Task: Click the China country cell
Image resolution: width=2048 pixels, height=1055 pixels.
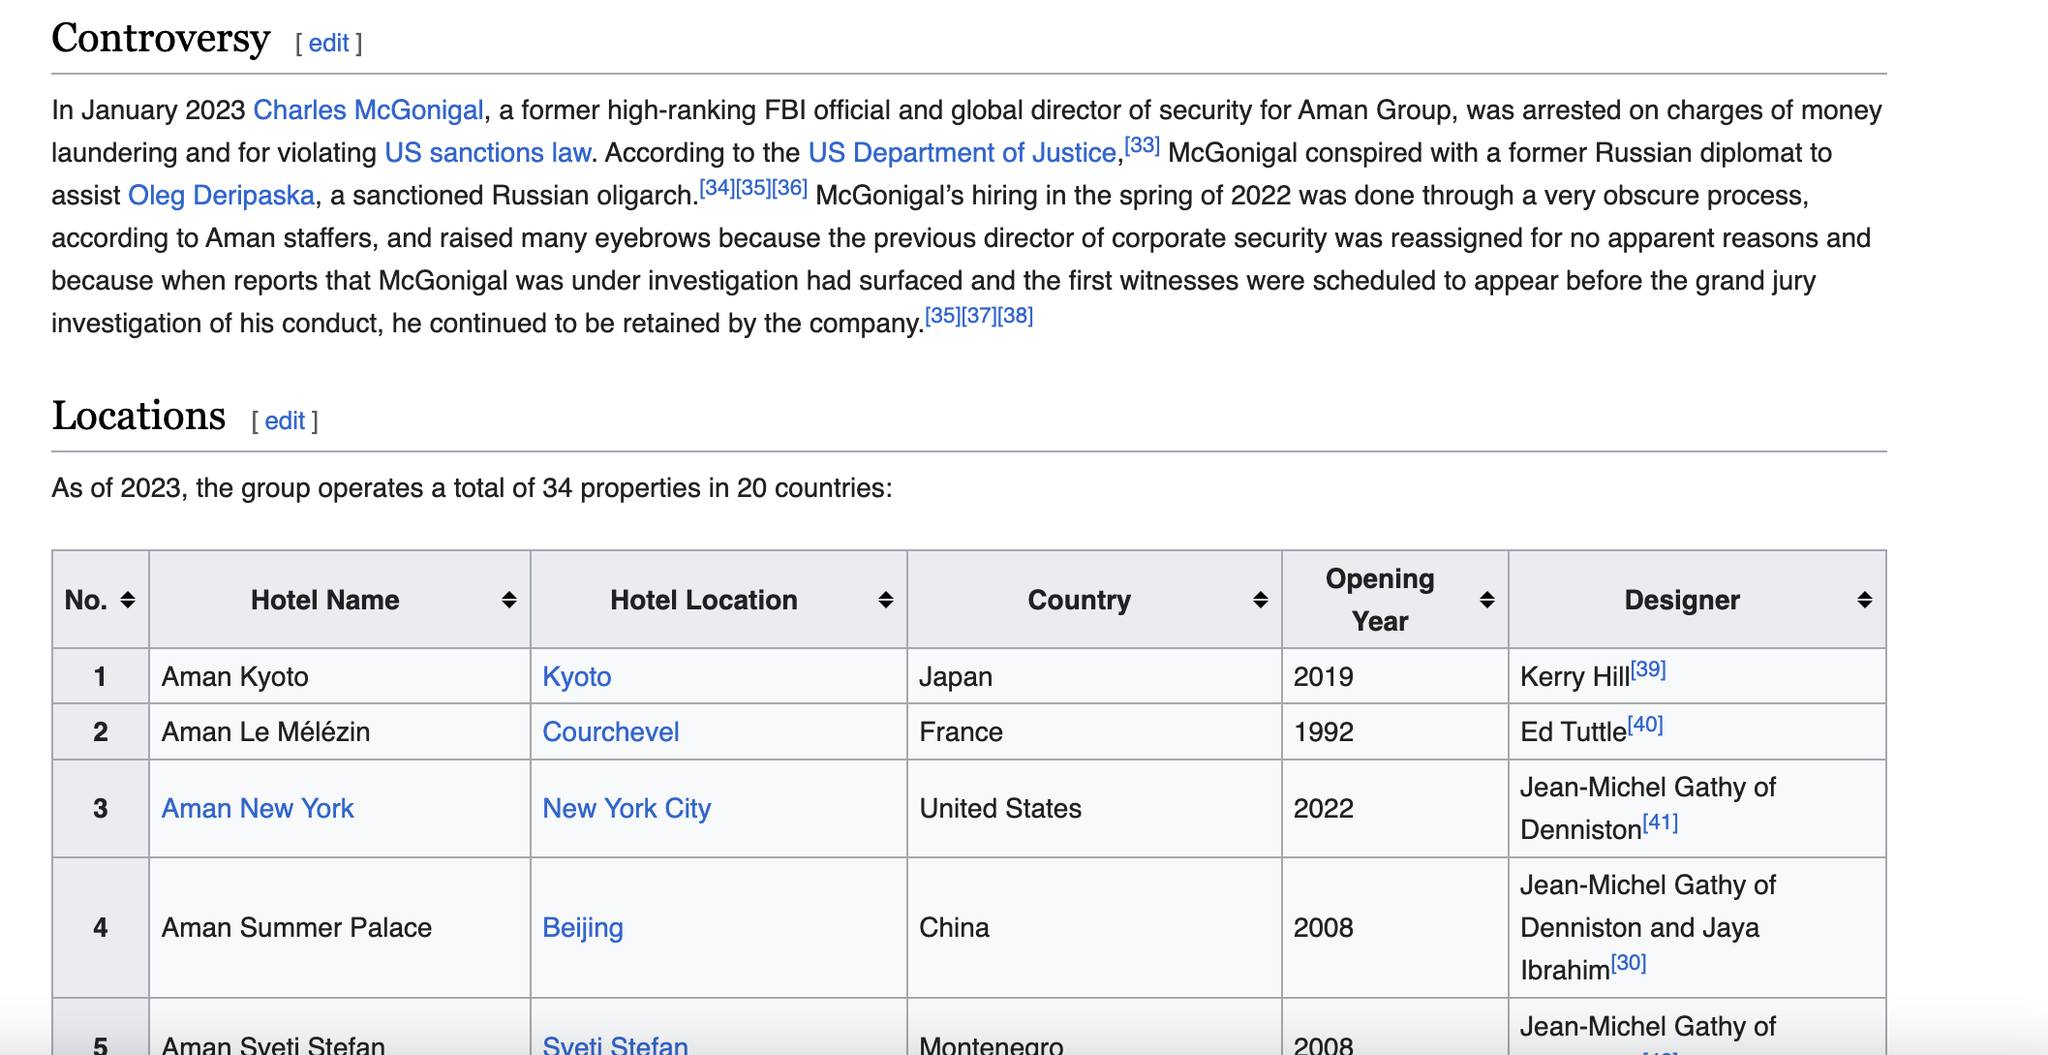Action: click(x=1094, y=928)
